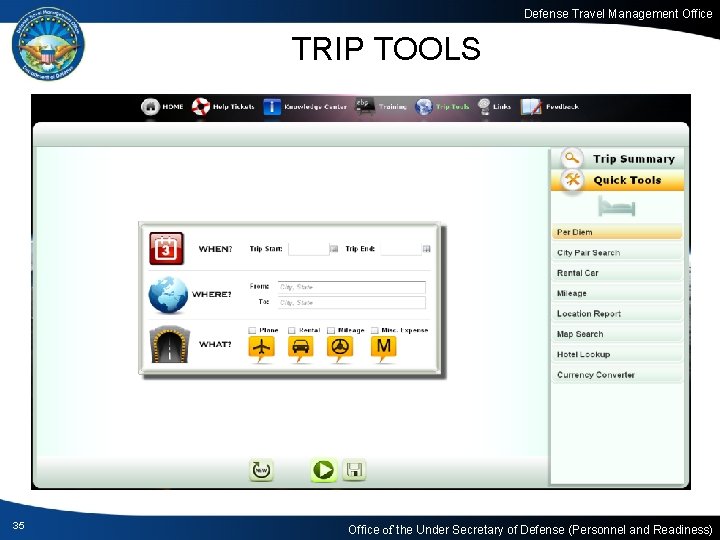This screenshot has height=540, width=720.
Task: Click the tunnel road WHAT icon
Action: click(x=169, y=344)
